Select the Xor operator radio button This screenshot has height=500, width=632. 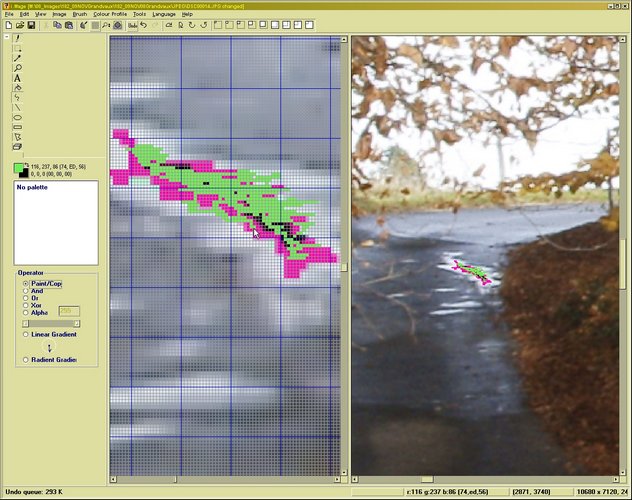[26, 304]
